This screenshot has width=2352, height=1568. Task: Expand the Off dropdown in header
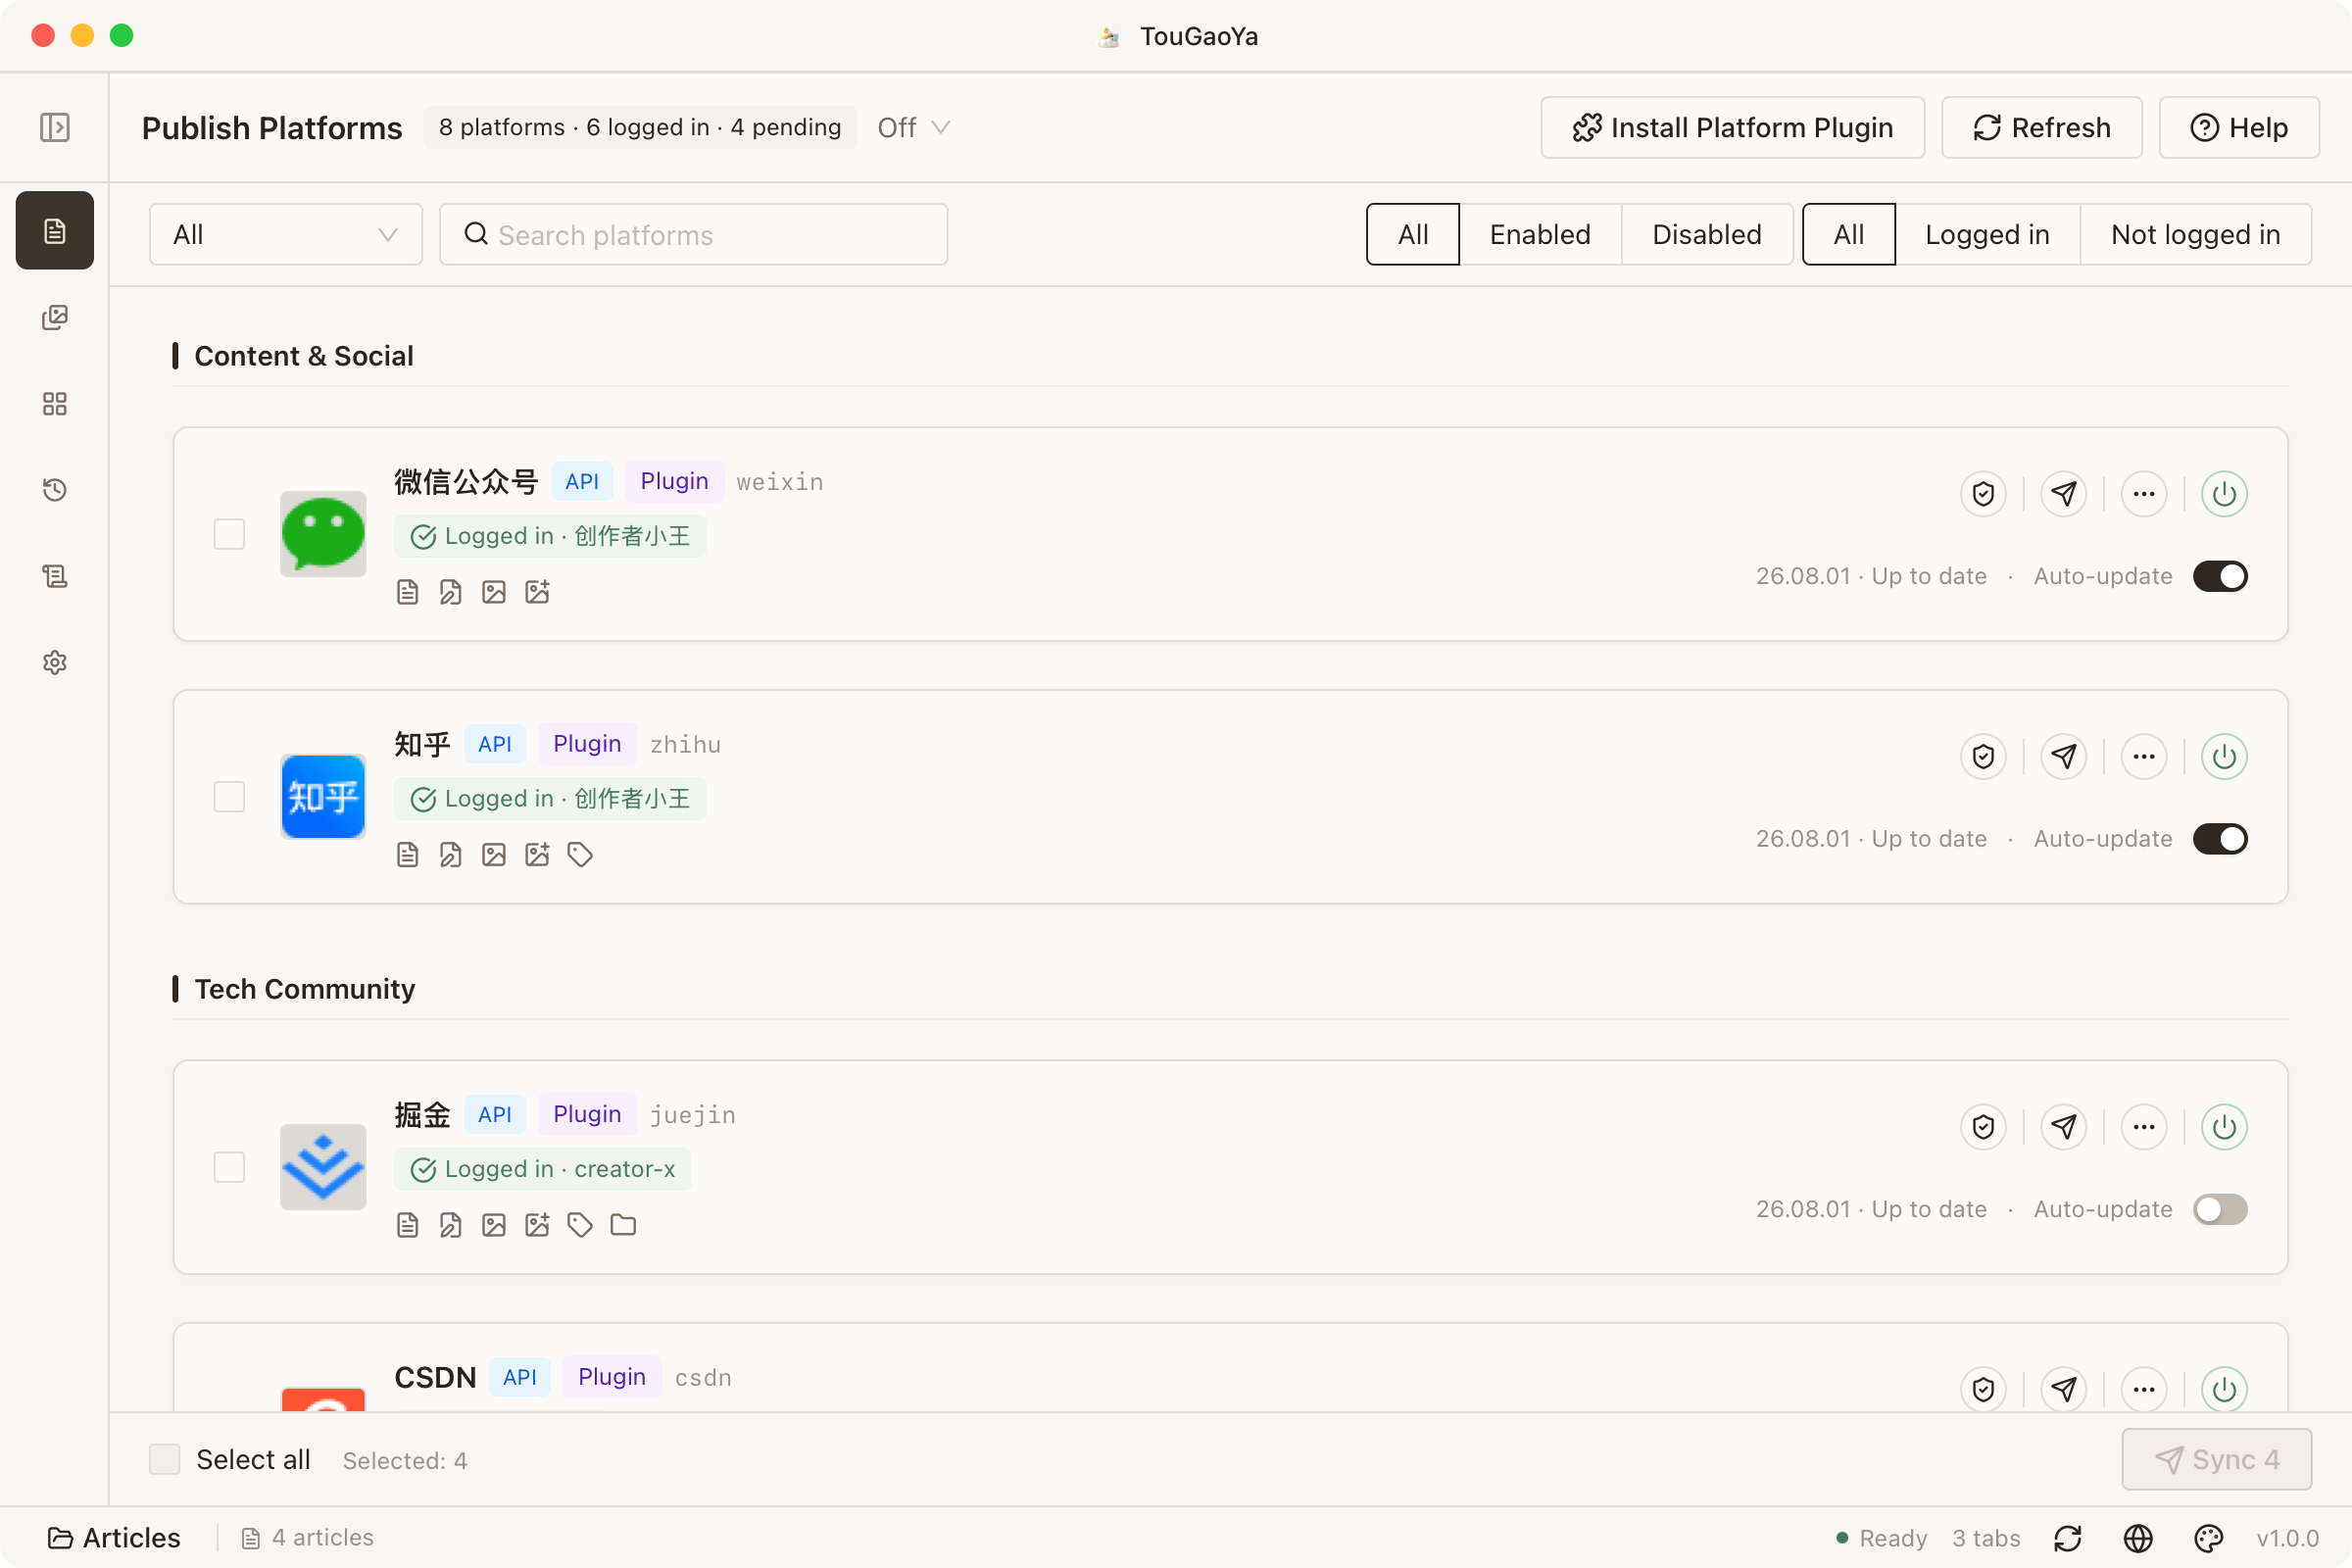tap(913, 128)
